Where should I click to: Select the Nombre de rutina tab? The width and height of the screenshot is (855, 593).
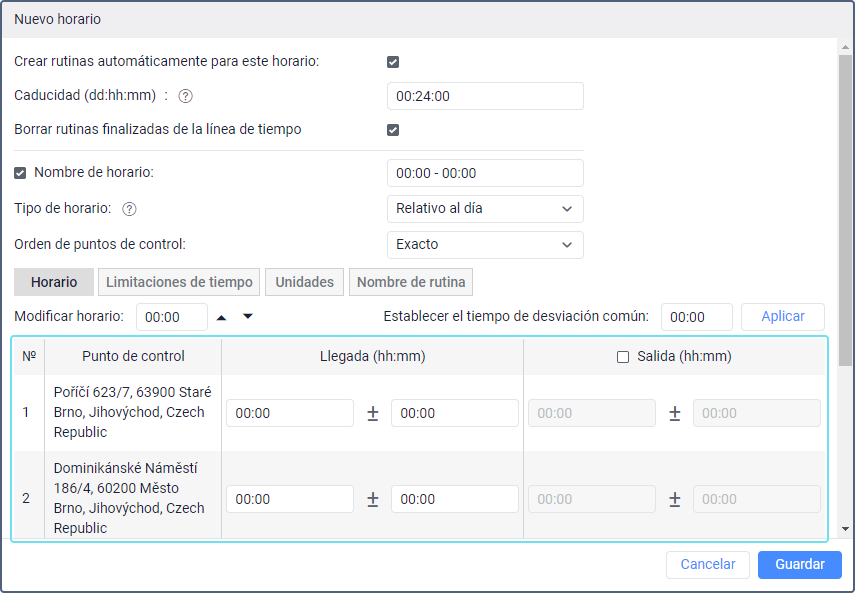tap(411, 282)
